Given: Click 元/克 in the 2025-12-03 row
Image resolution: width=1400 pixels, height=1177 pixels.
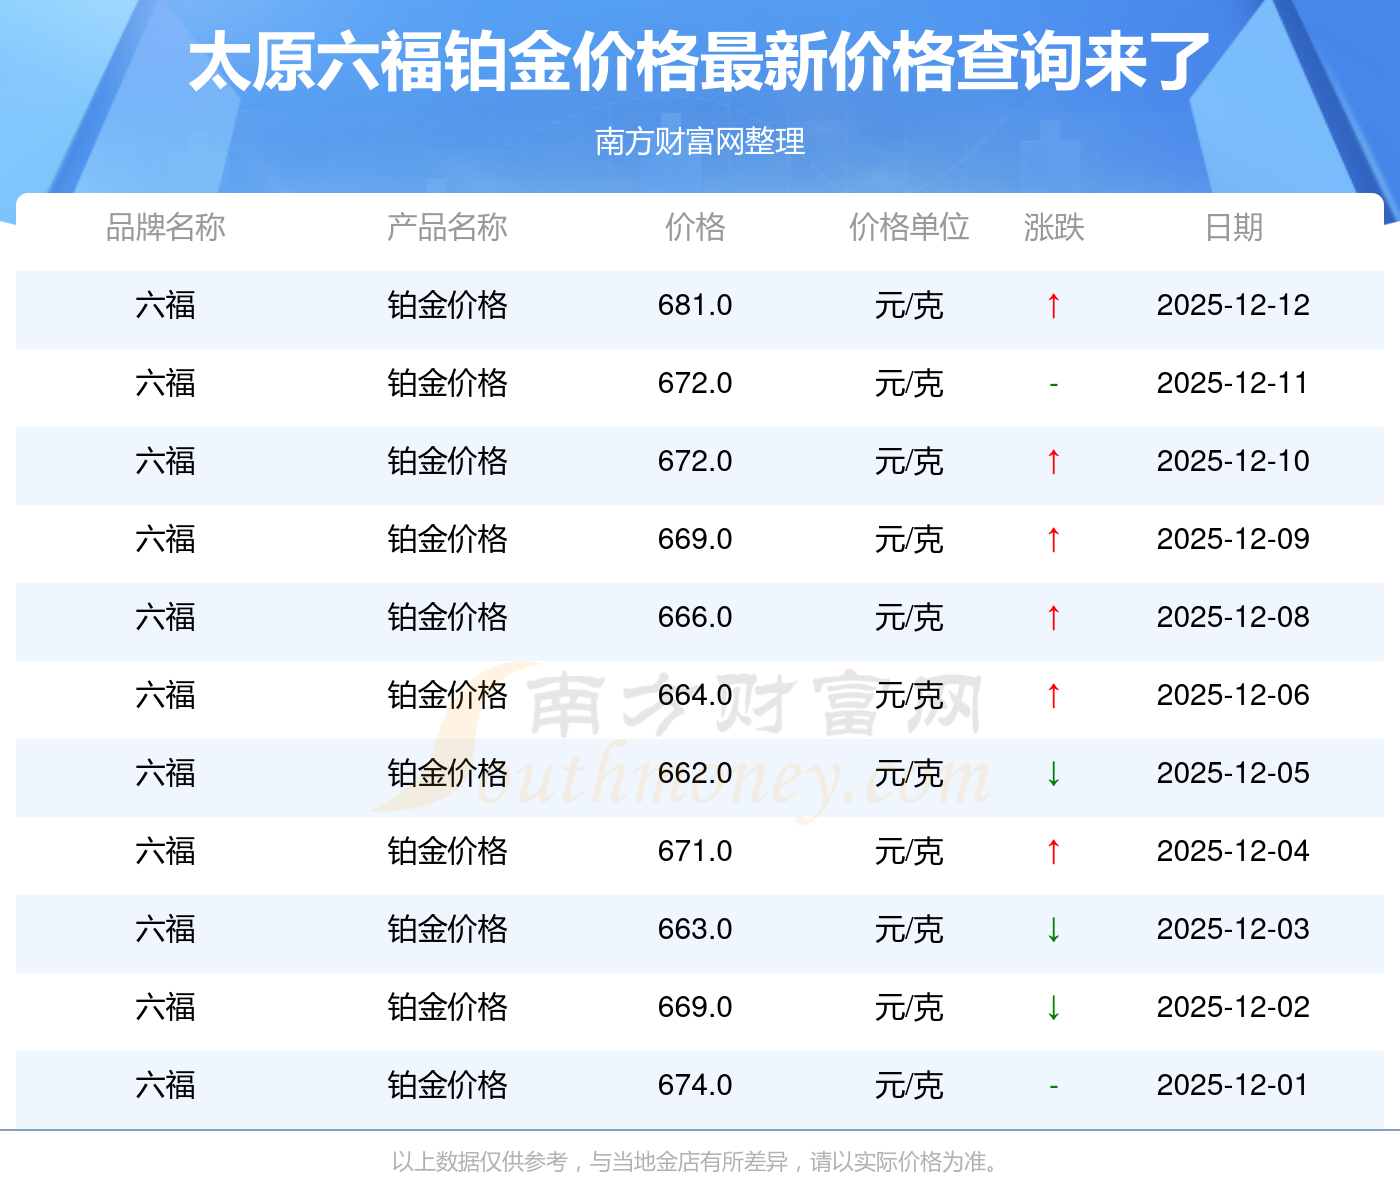Looking at the screenshot, I should [x=909, y=929].
